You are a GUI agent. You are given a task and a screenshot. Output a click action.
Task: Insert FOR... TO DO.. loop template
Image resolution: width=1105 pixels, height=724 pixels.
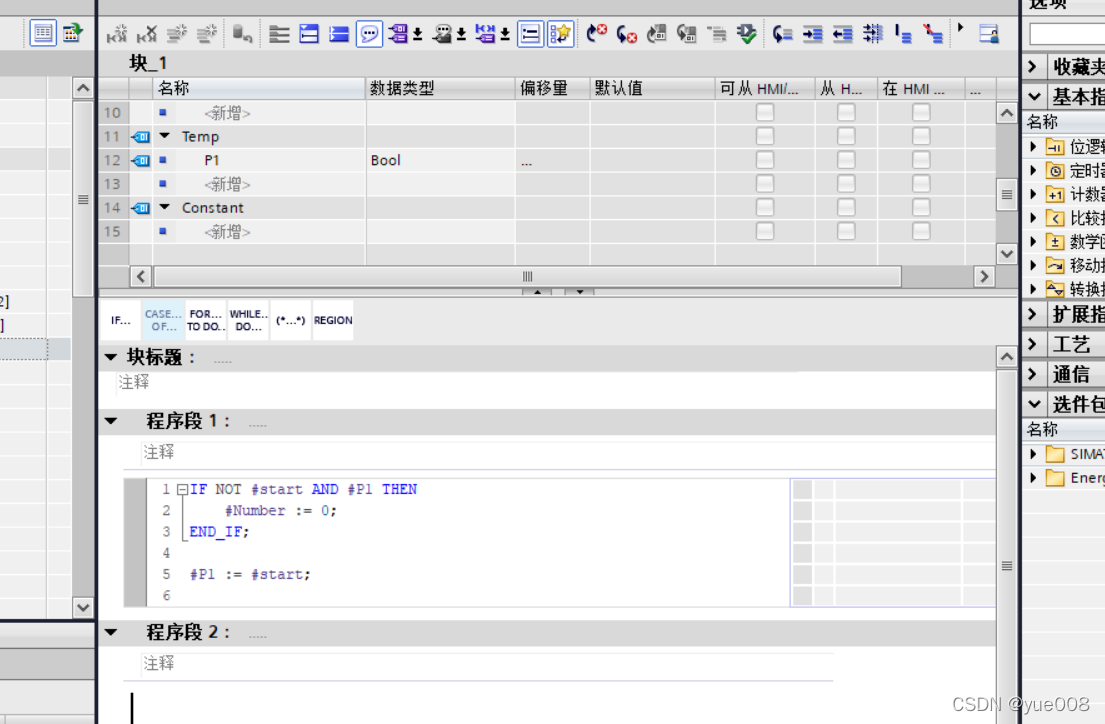tap(206, 320)
